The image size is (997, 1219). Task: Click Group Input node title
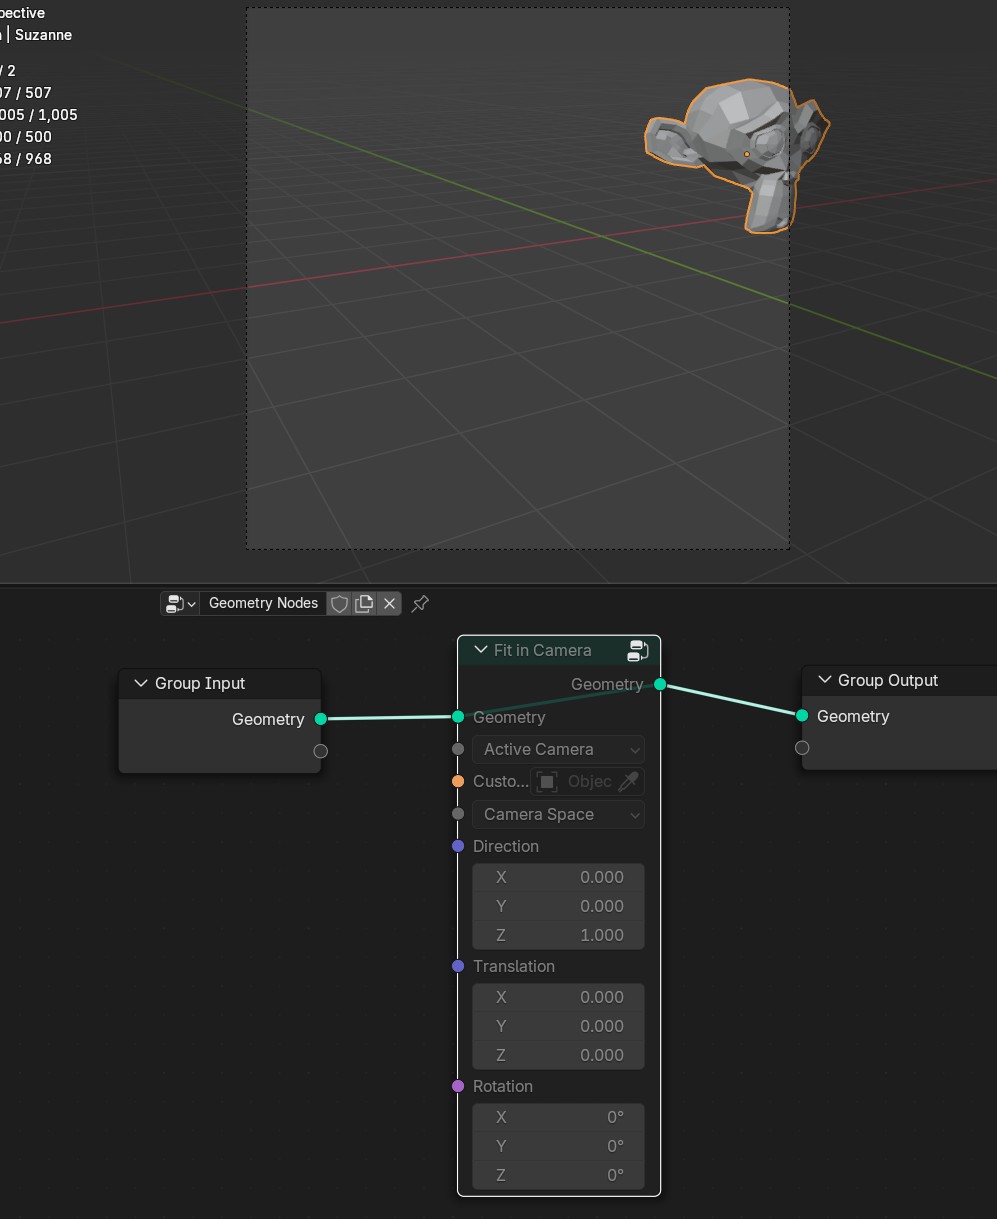(200, 683)
